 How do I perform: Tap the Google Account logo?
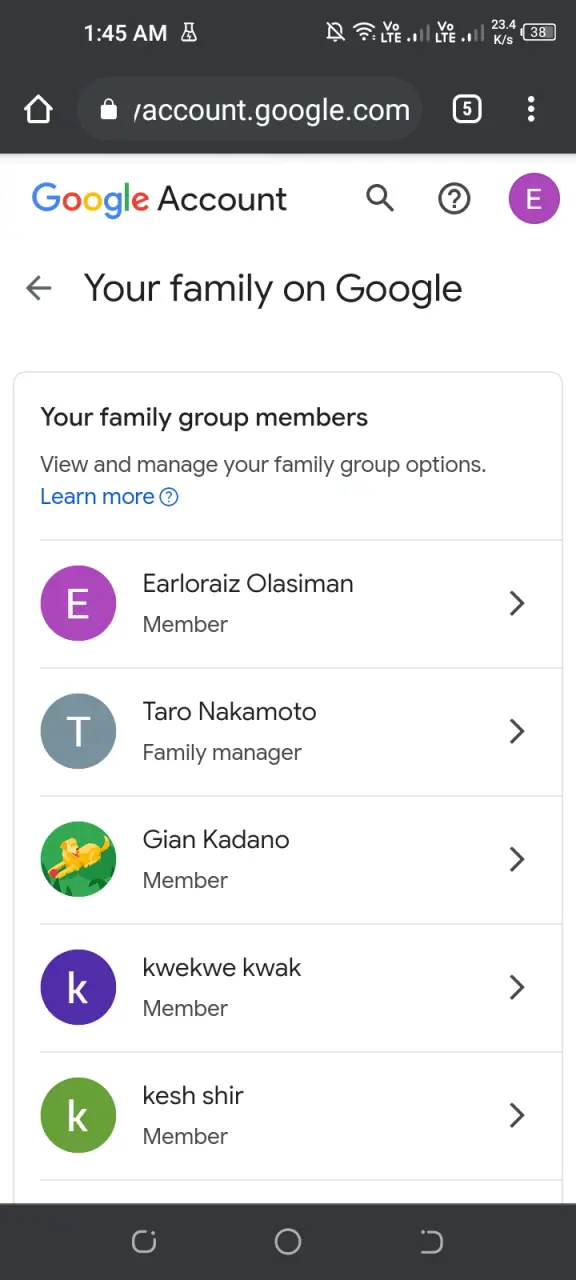(x=159, y=199)
